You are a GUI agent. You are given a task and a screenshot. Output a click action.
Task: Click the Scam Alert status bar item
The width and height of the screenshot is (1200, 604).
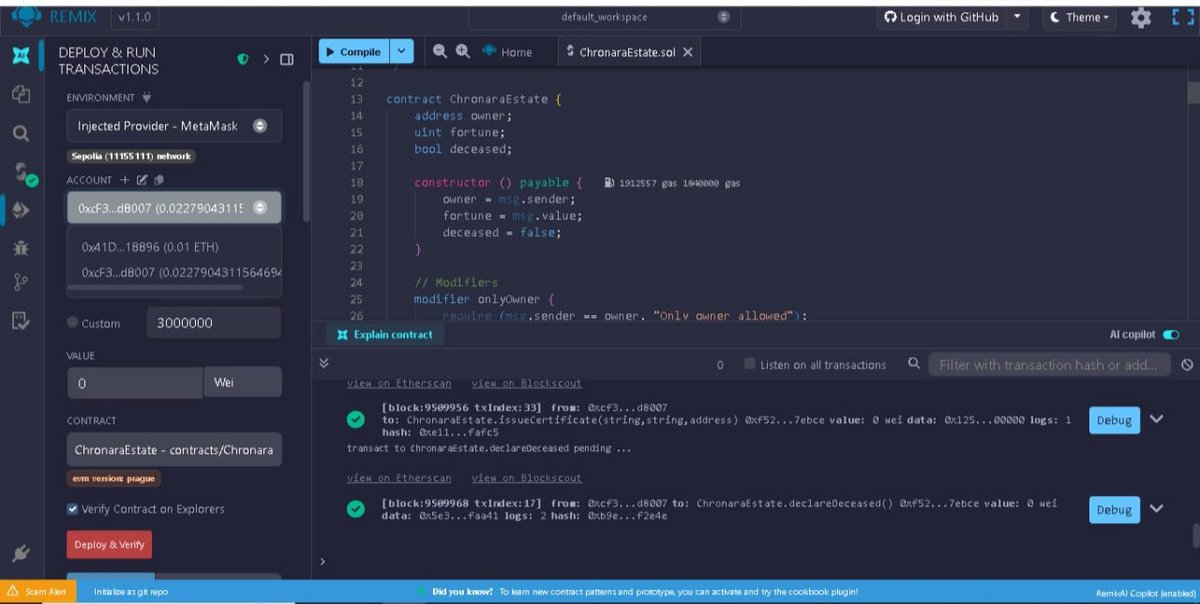click(x=38, y=592)
